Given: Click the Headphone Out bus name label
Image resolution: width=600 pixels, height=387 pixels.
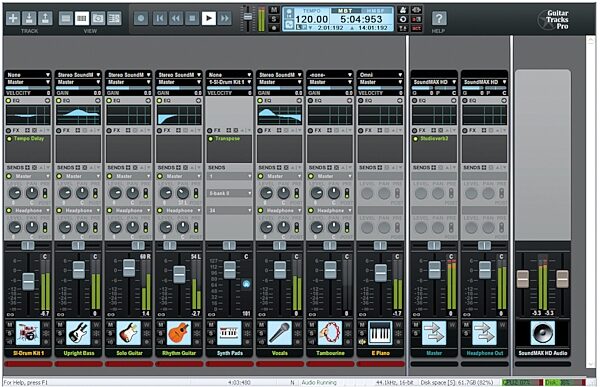Looking at the screenshot, I should tap(484, 353).
